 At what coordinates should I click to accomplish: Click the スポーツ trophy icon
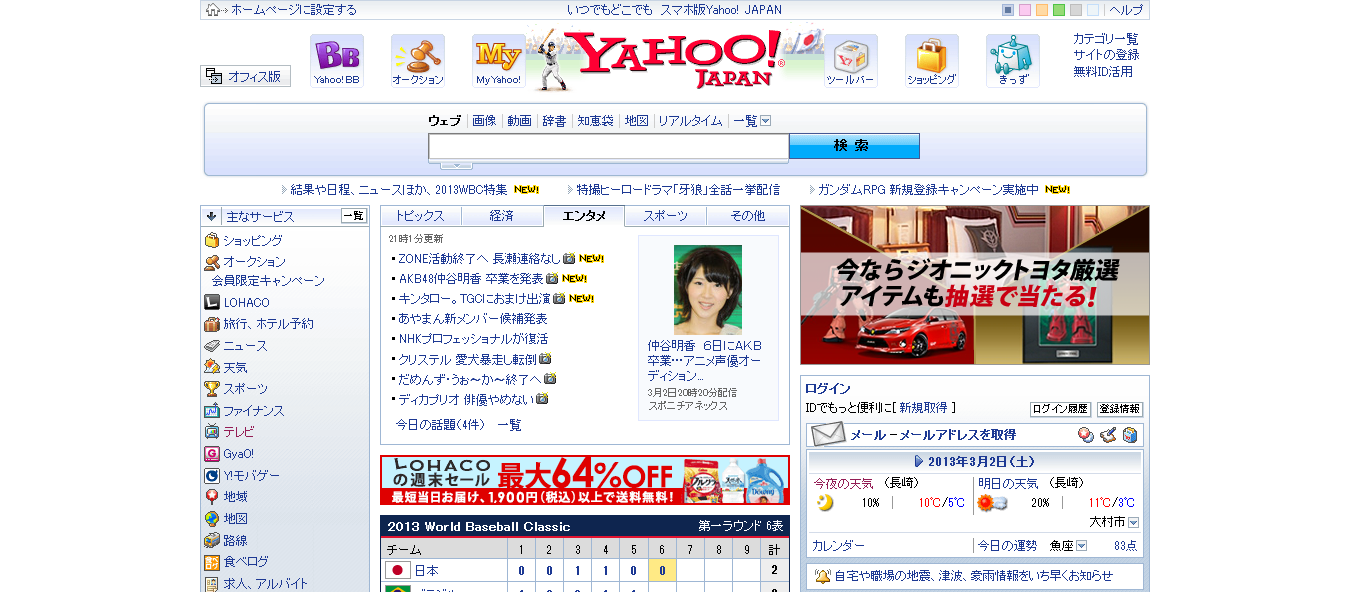click(x=212, y=389)
